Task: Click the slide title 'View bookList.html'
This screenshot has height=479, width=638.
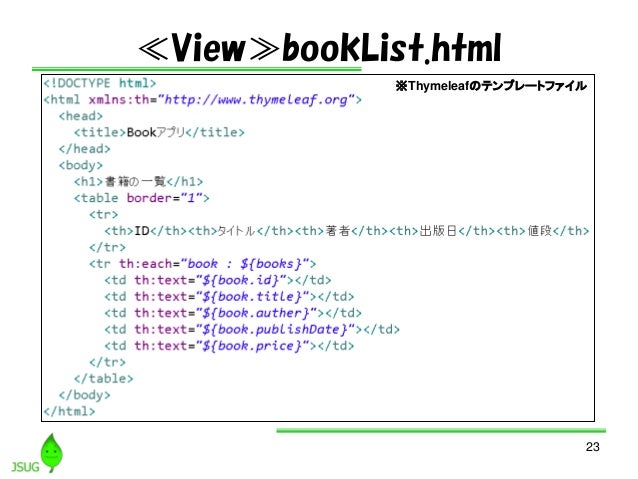Action: [x=320, y=48]
